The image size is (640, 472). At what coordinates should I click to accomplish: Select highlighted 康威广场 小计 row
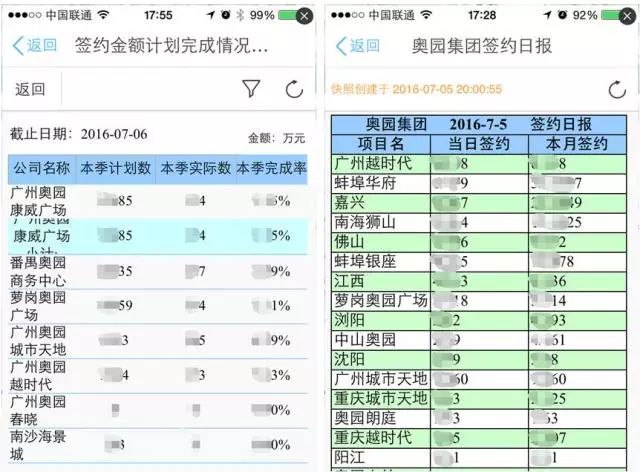pos(158,236)
